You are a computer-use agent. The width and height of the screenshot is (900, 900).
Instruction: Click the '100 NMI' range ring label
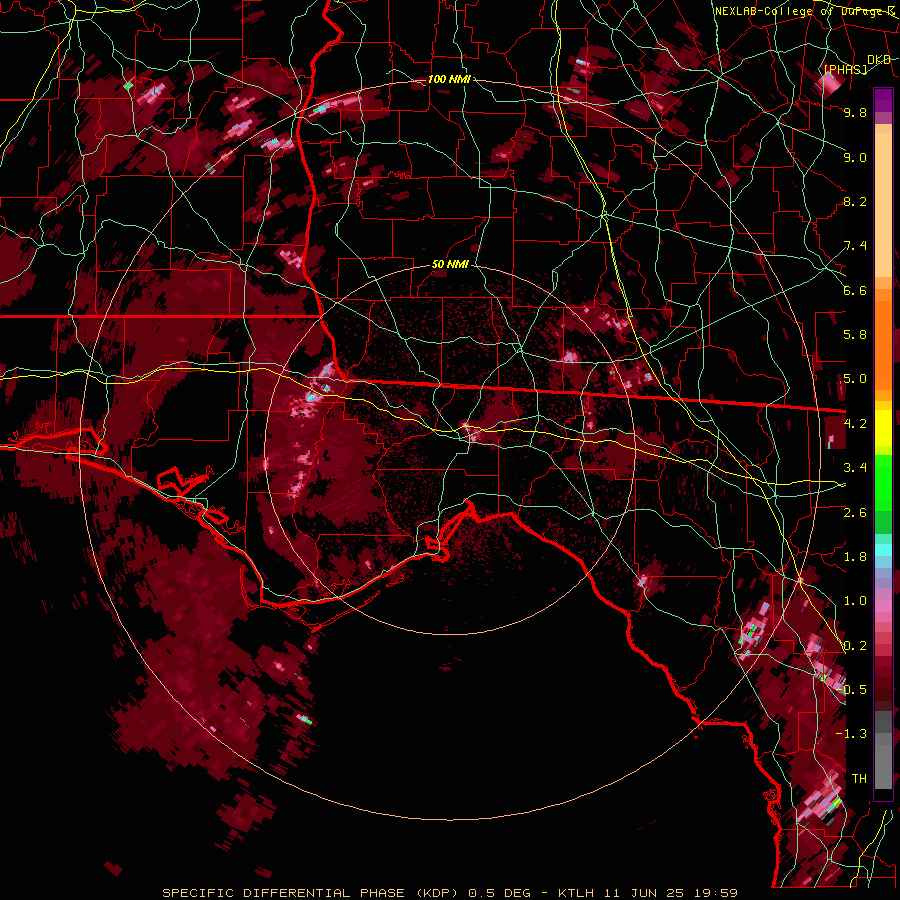click(x=449, y=79)
